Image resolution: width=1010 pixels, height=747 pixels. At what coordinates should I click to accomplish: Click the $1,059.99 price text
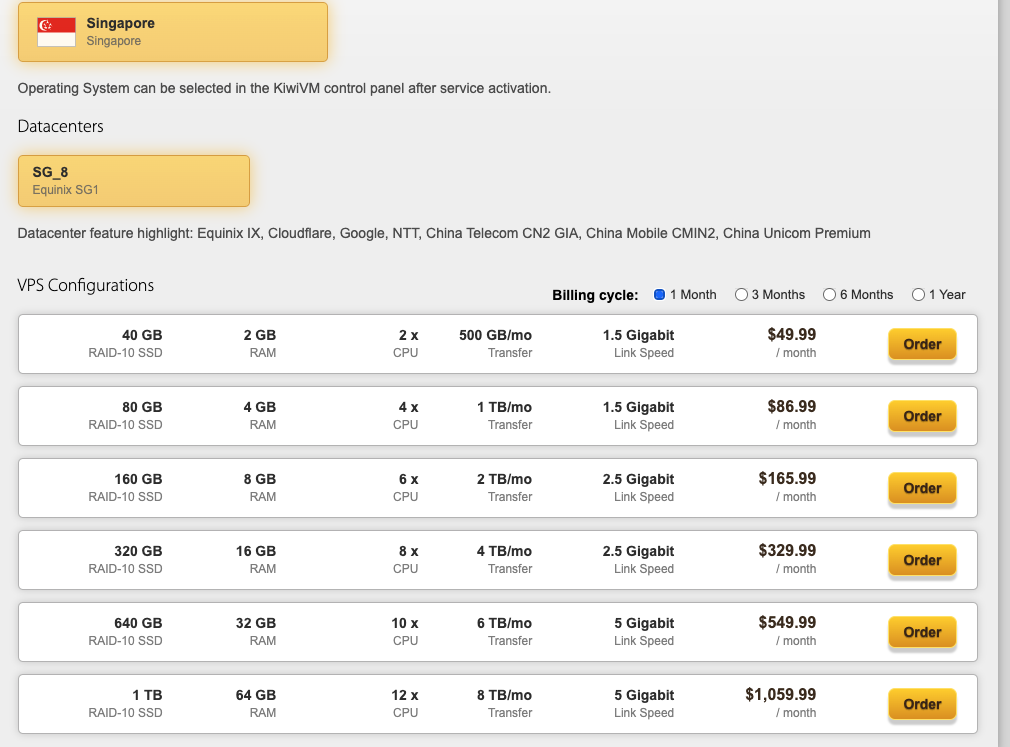click(781, 695)
